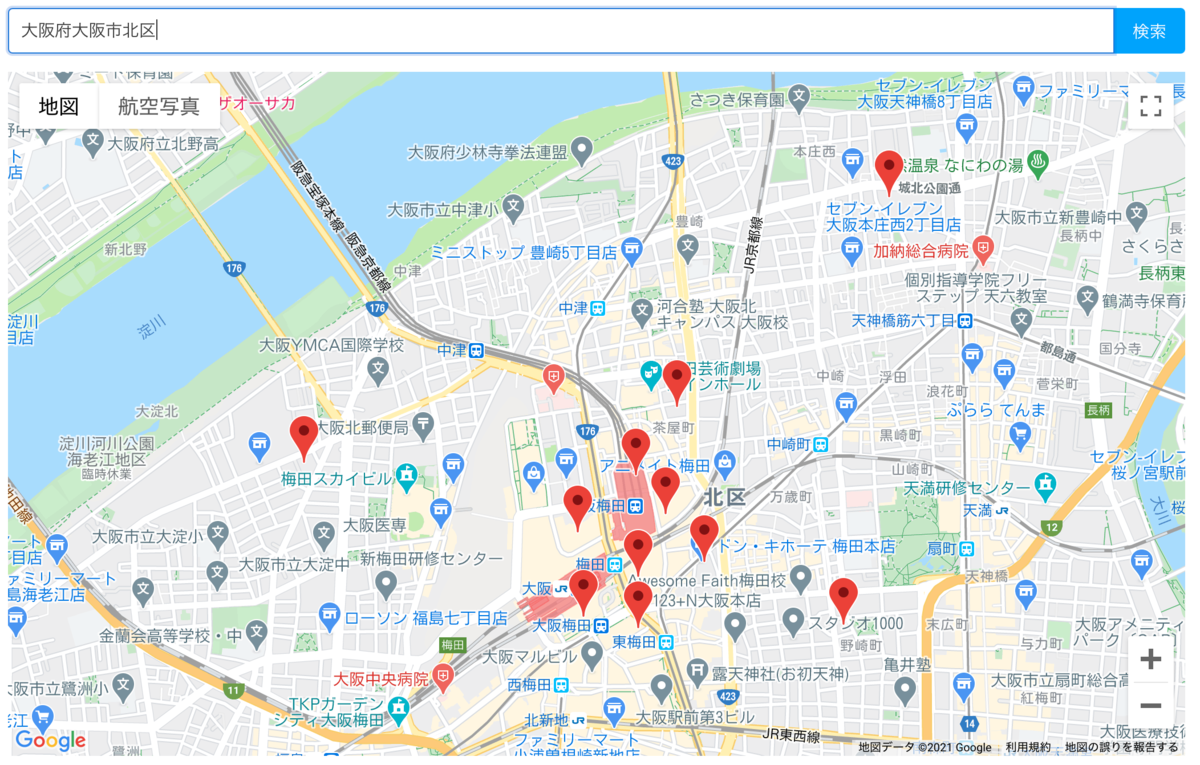Open the 利用規約 terms link
Screen dimensions: 1200x765
(1028, 747)
